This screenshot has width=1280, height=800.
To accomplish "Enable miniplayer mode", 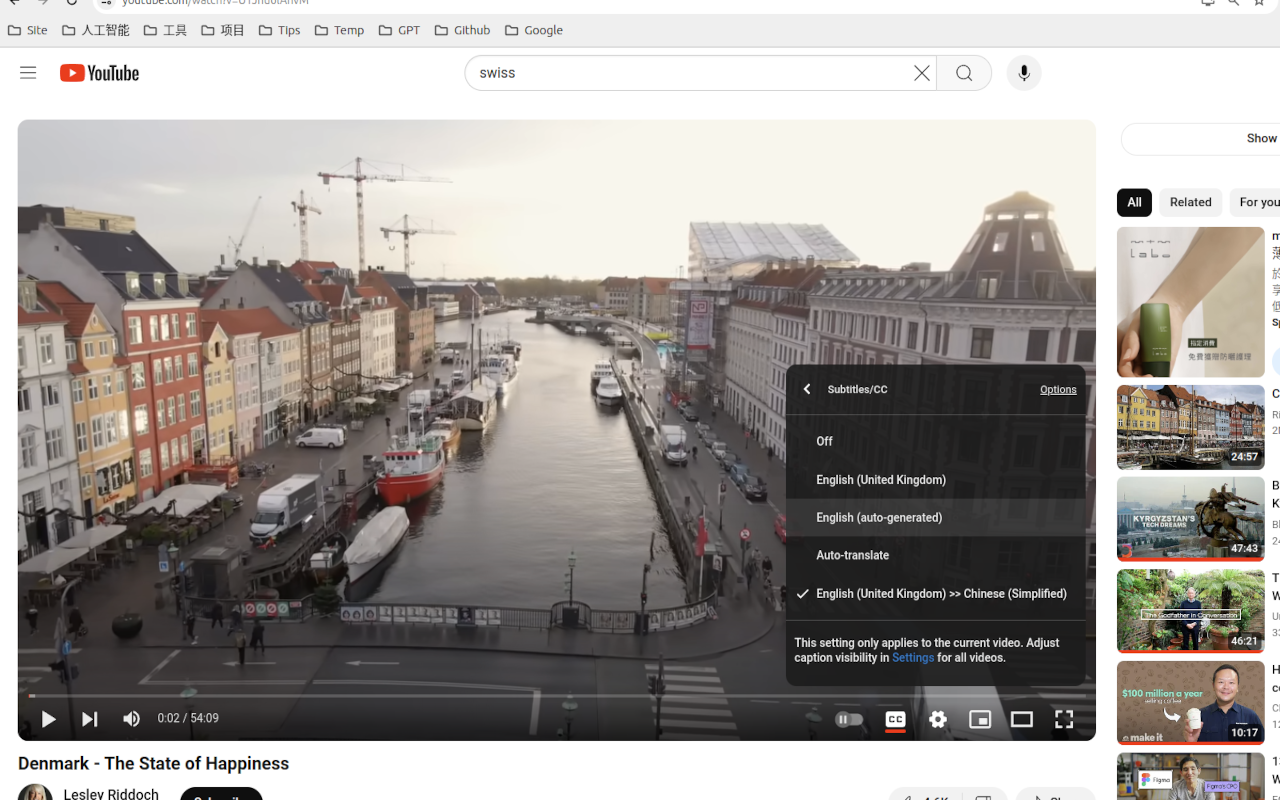I will pos(980,719).
